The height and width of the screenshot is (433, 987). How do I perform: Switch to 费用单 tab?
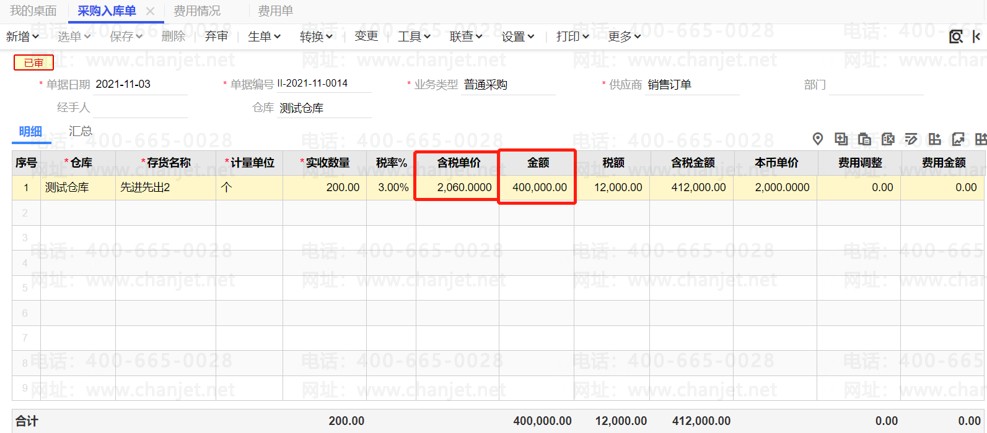pos(275,11)
